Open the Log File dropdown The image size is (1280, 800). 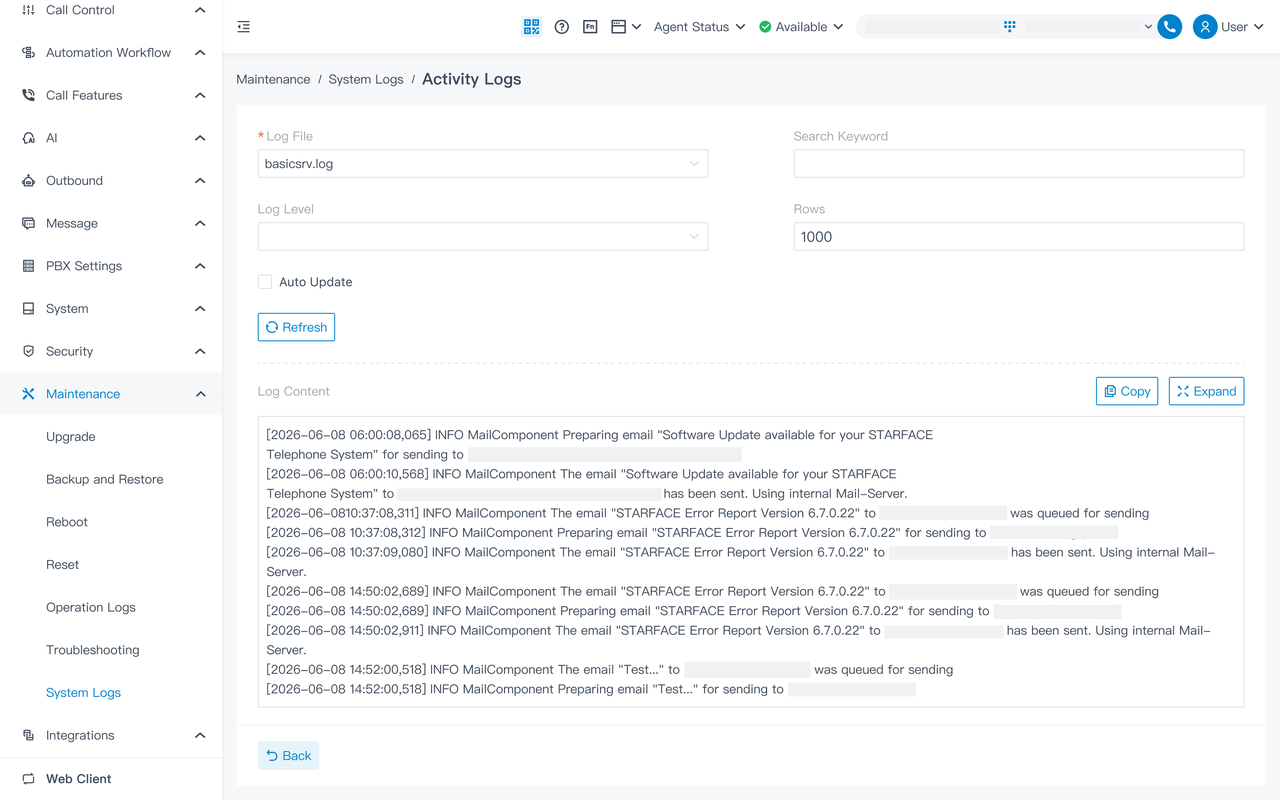[483, 164]
